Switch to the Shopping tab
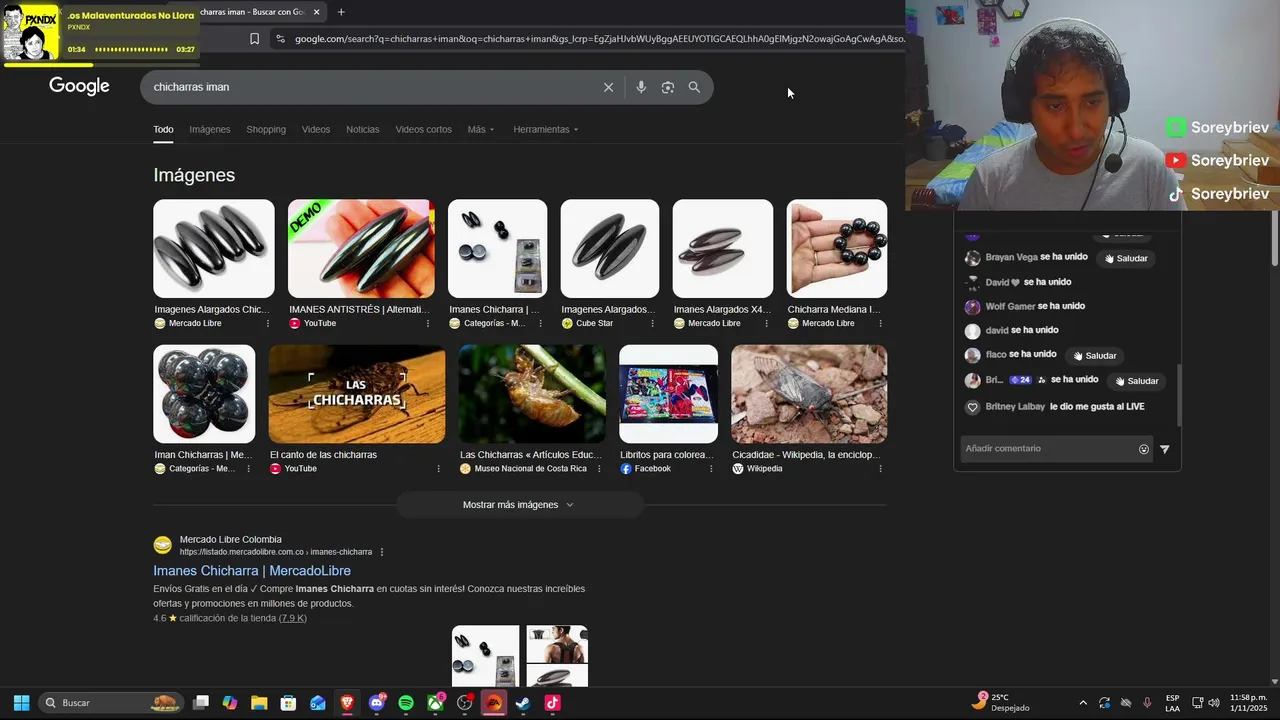This screenshot has width=1280, height=720. pos(266,129)
